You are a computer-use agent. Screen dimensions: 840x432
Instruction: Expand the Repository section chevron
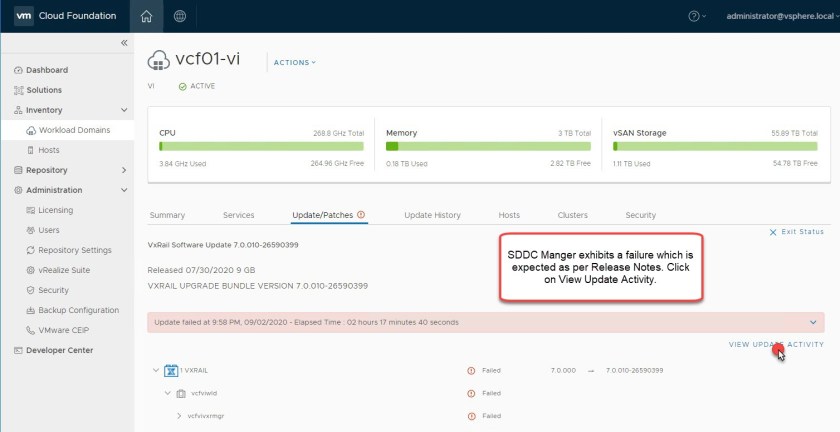tap(124, 170)
